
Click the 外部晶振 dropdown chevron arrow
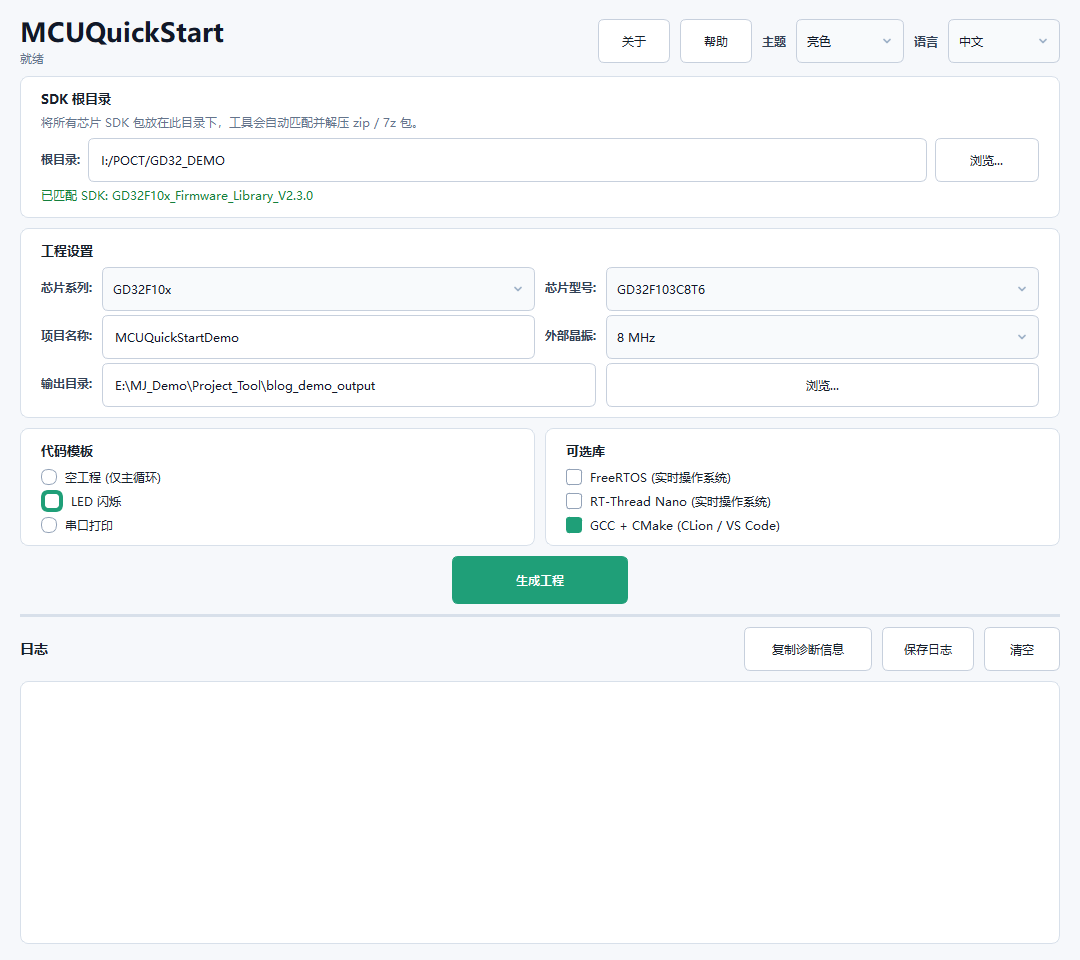point(1022,337)
